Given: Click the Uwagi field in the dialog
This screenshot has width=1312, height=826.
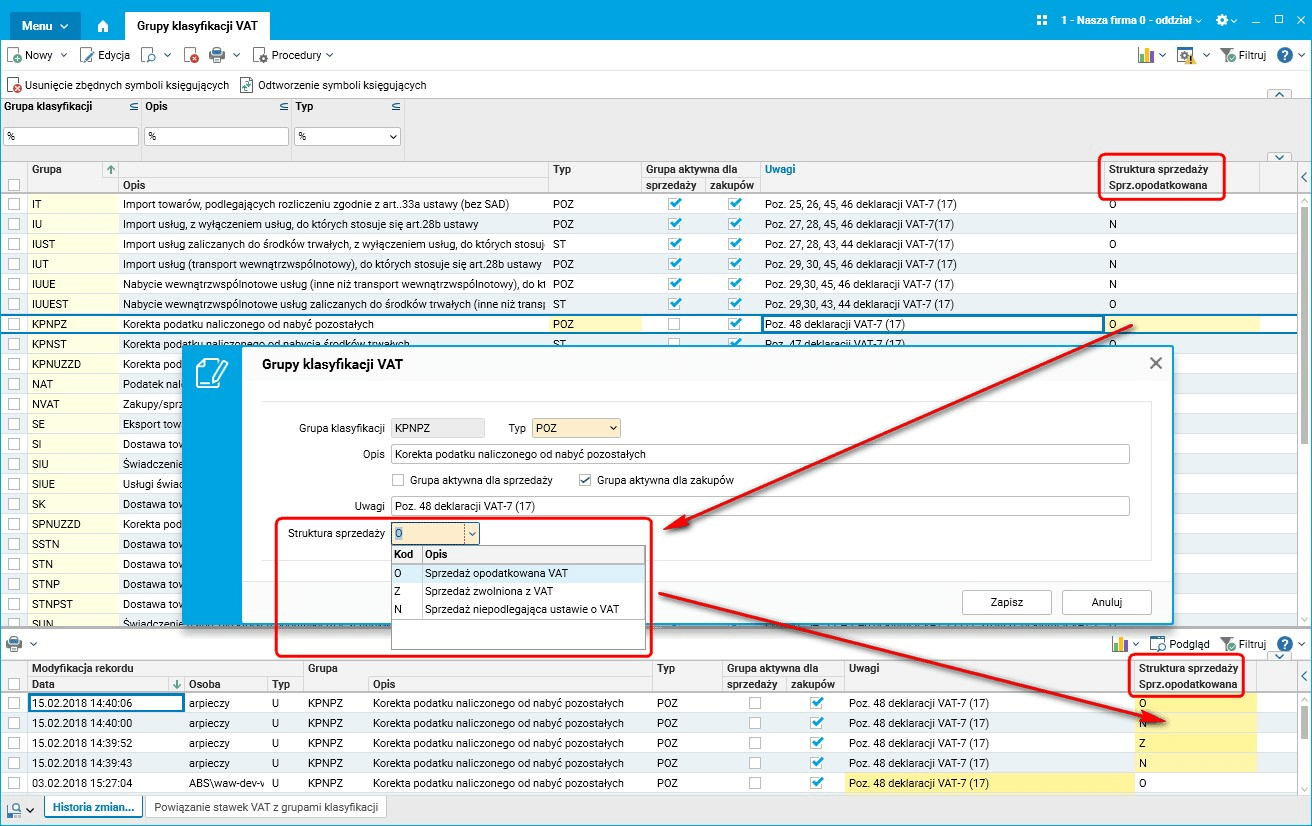Looking at the screenshot, I should click(x=760, y=507).
